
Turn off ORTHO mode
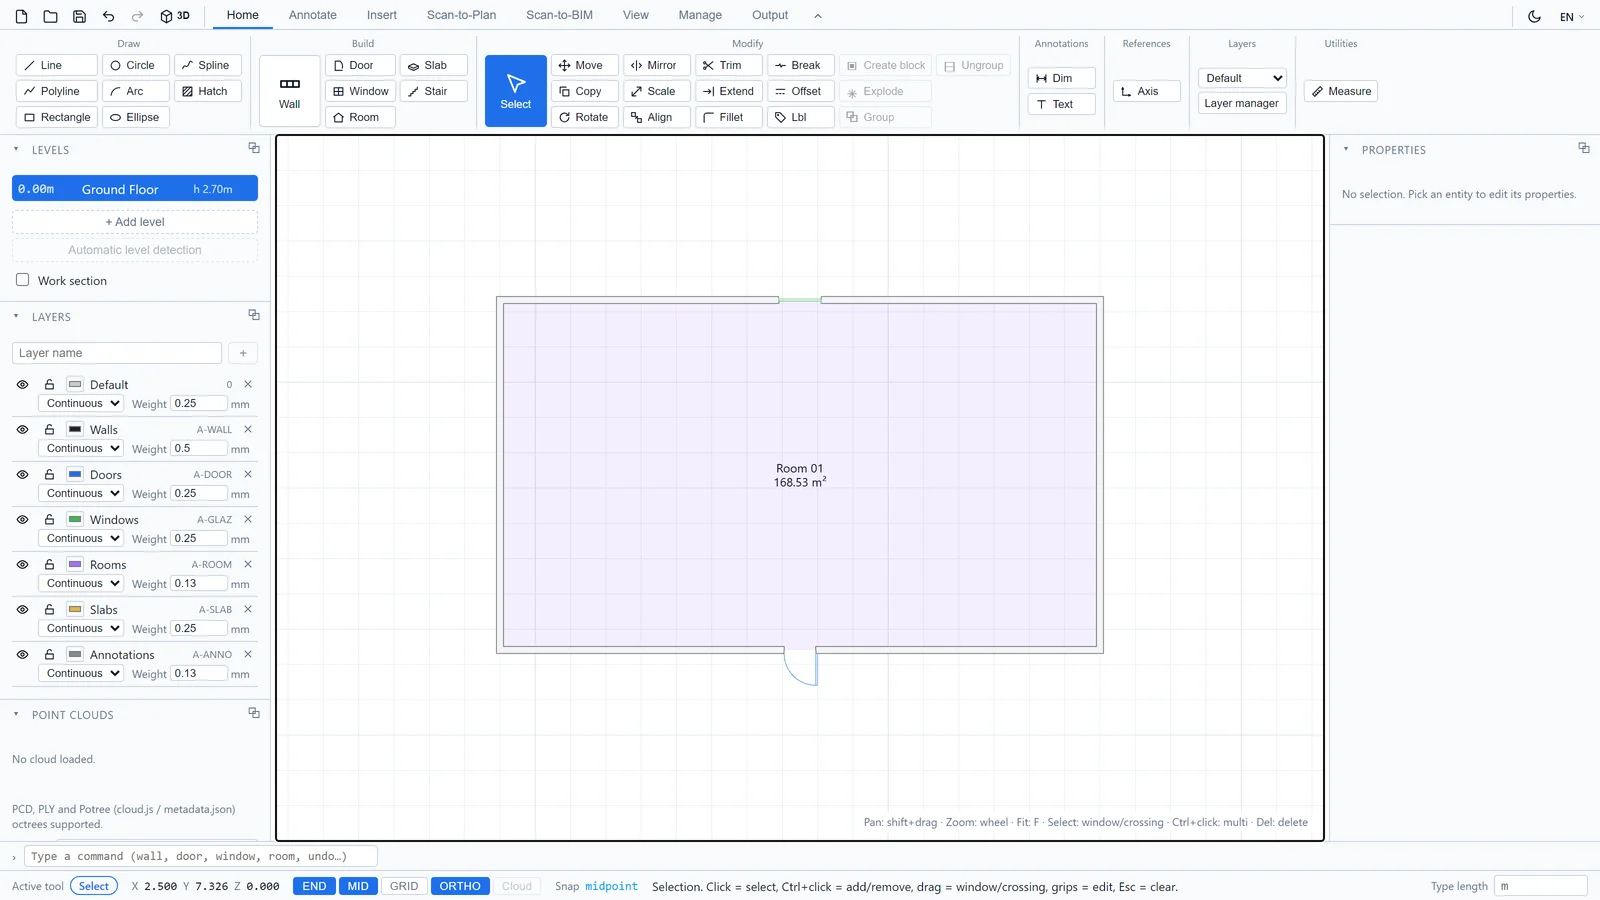click(x=460, y=886)
